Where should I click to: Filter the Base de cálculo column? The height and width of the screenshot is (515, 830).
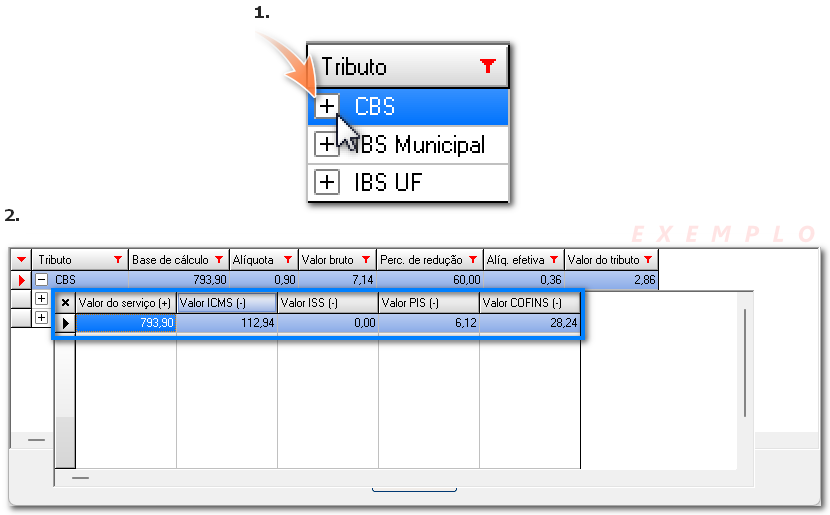pos(219,259)
